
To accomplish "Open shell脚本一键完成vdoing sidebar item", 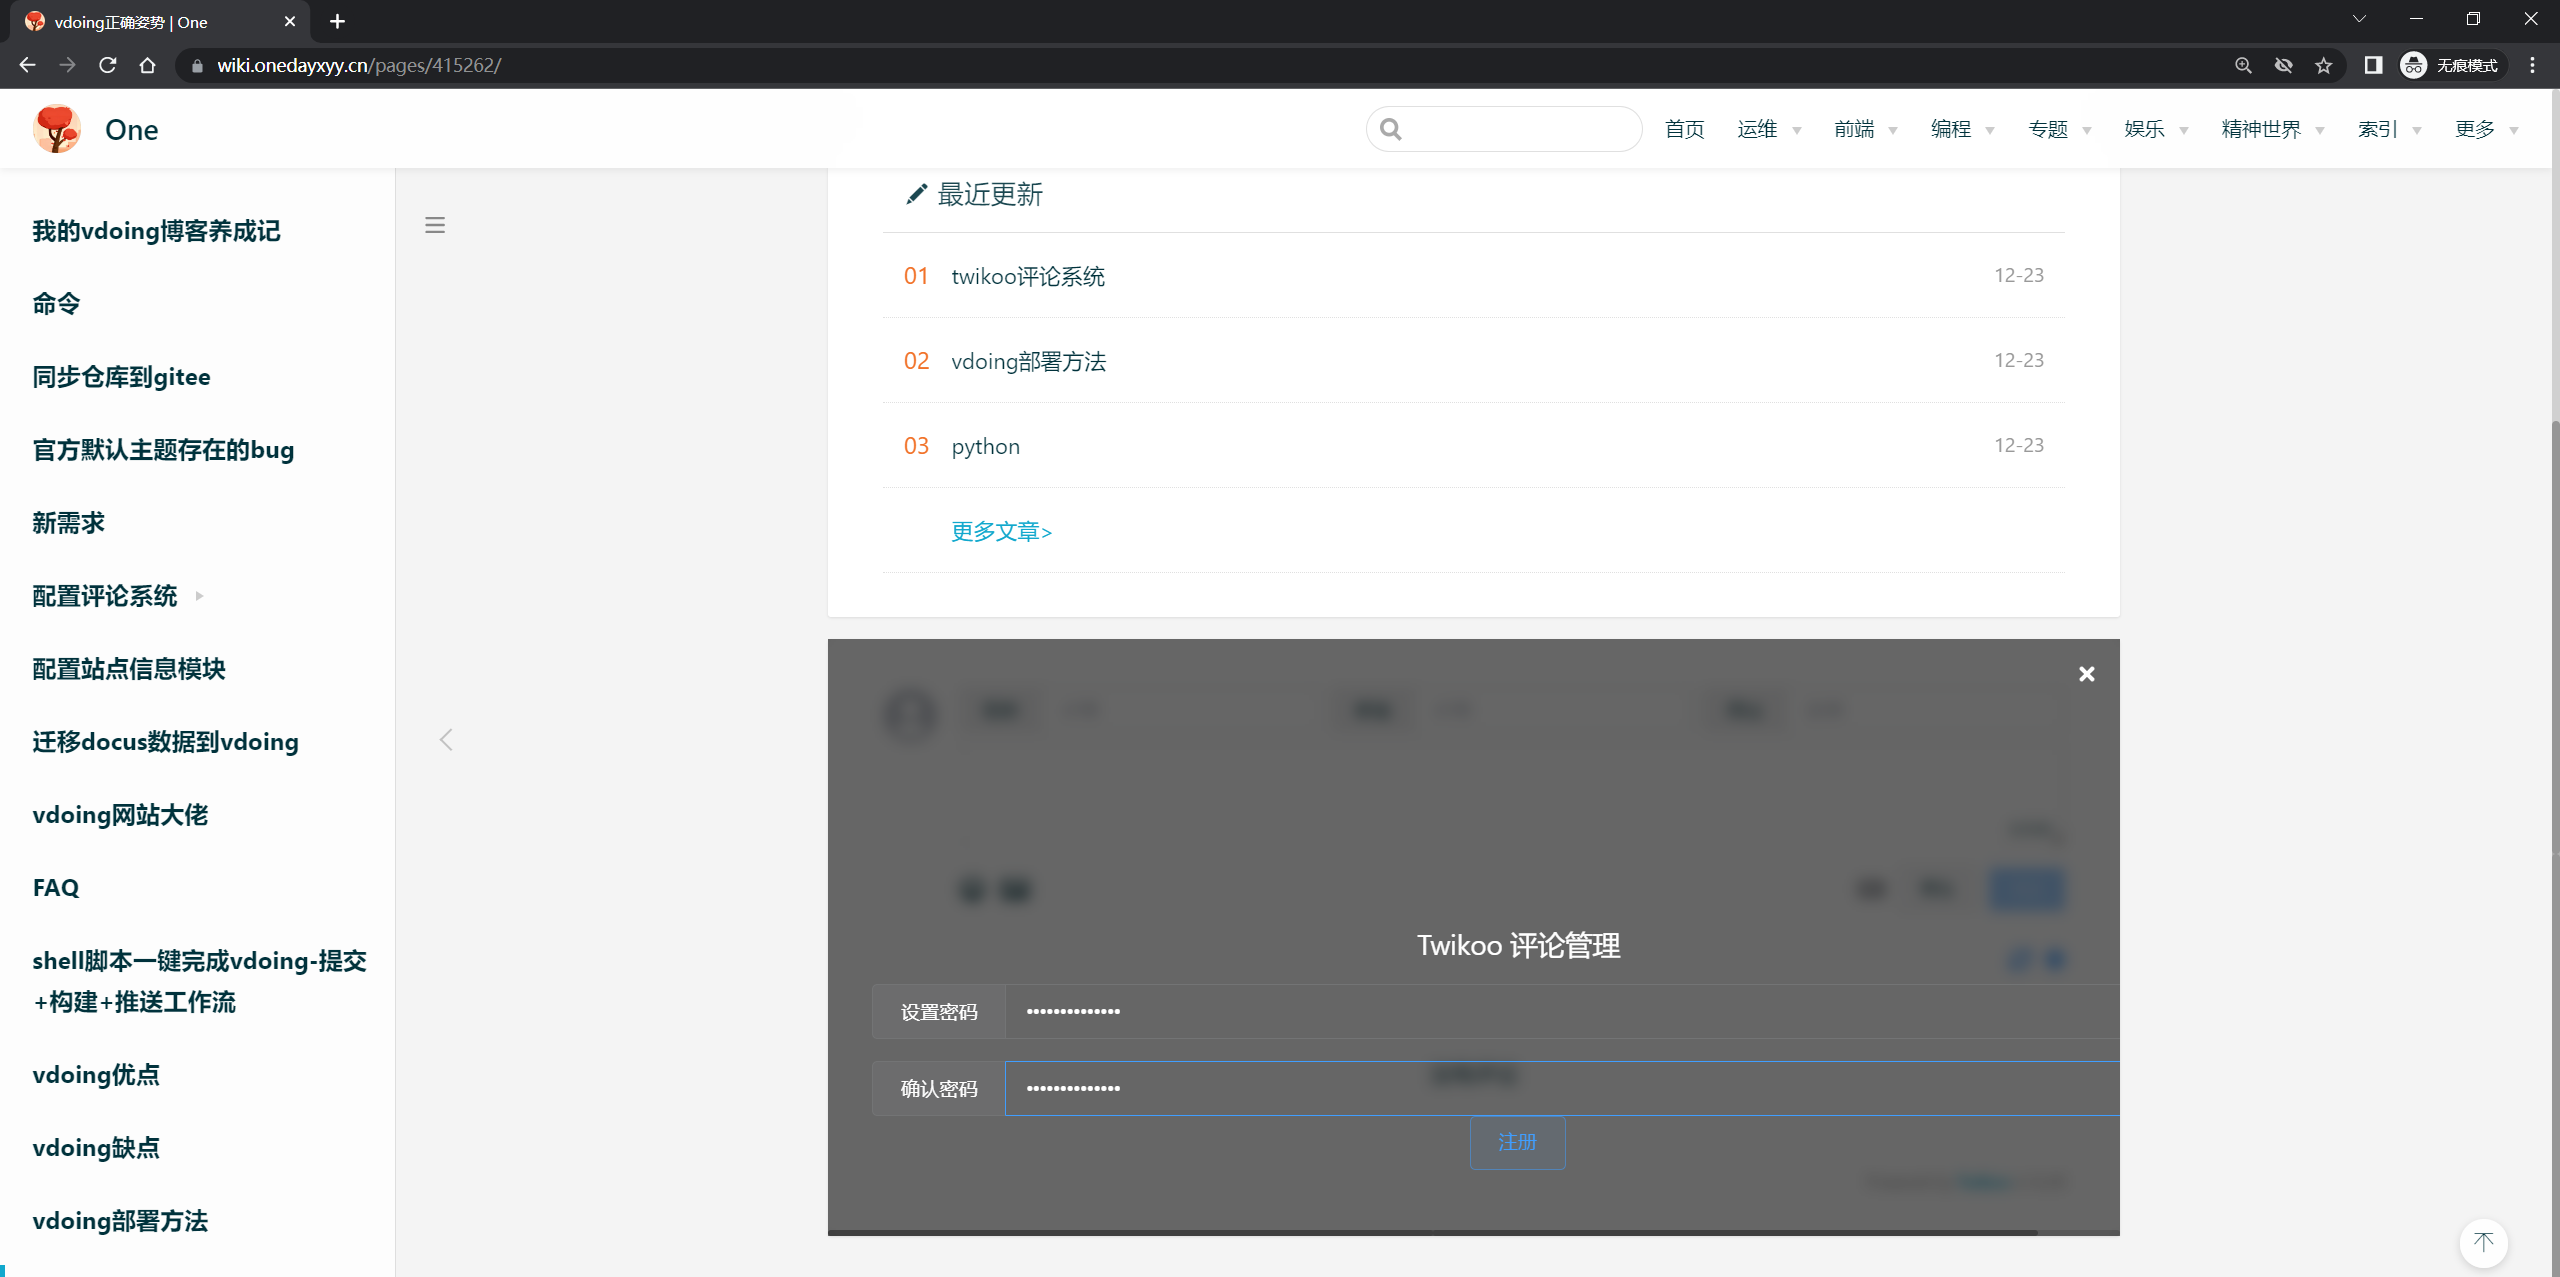I will [x=199, y=981].
